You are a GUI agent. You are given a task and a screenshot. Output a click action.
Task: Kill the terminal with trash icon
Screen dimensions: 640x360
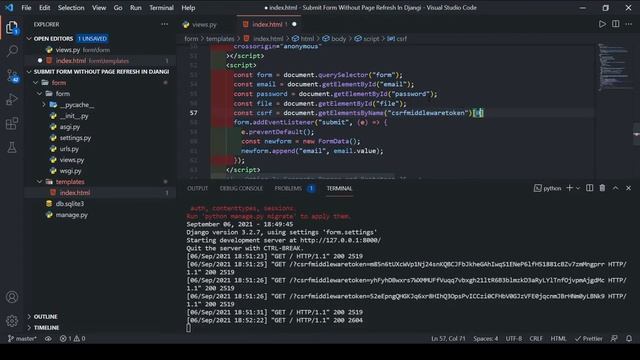click(x=602, y=188)
